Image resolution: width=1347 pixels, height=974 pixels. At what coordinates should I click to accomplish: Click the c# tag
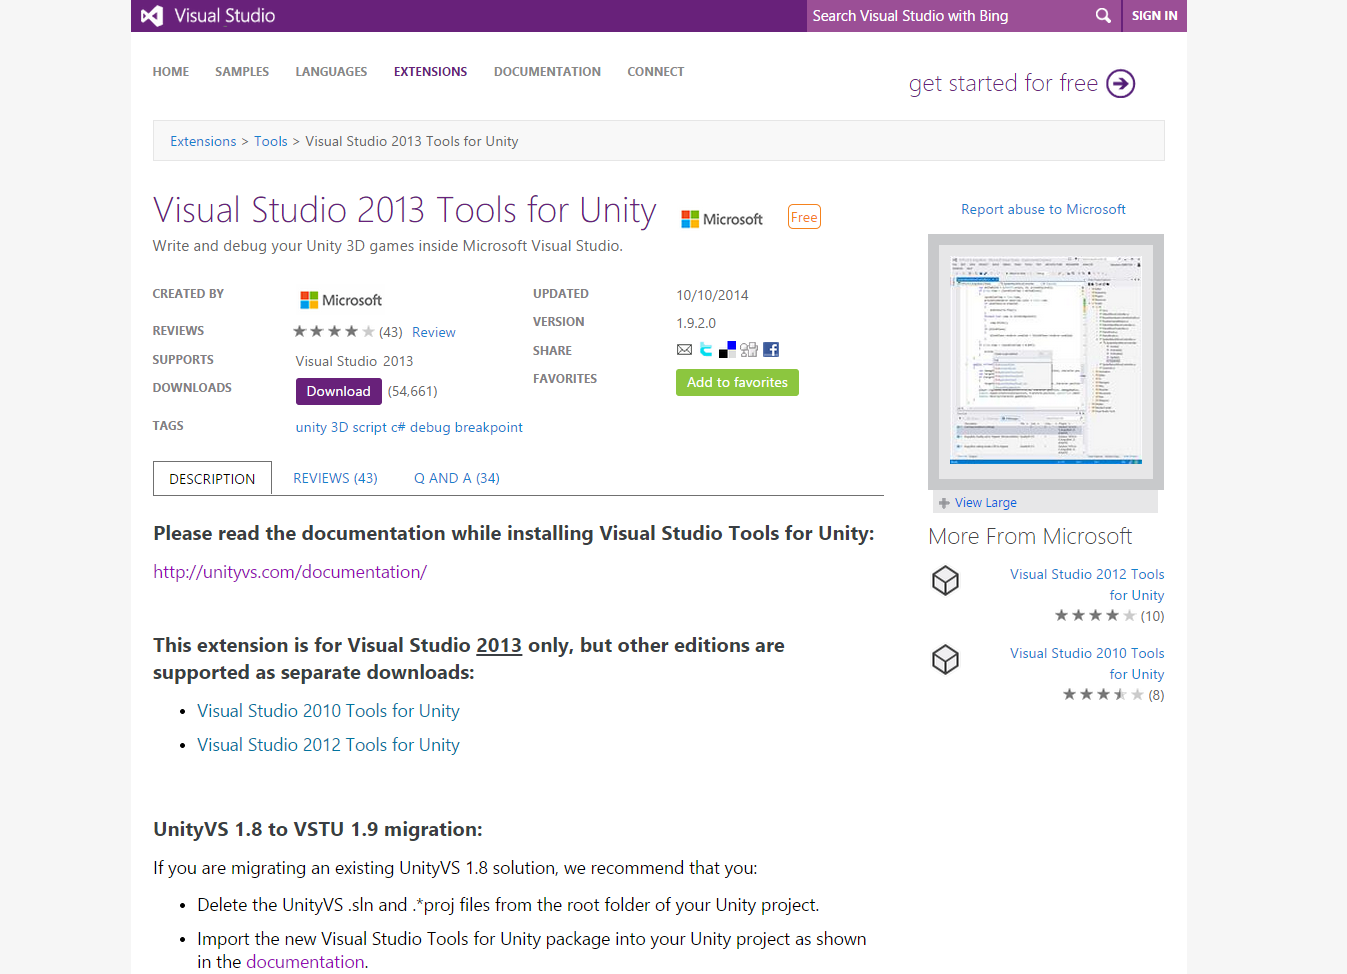398,427
